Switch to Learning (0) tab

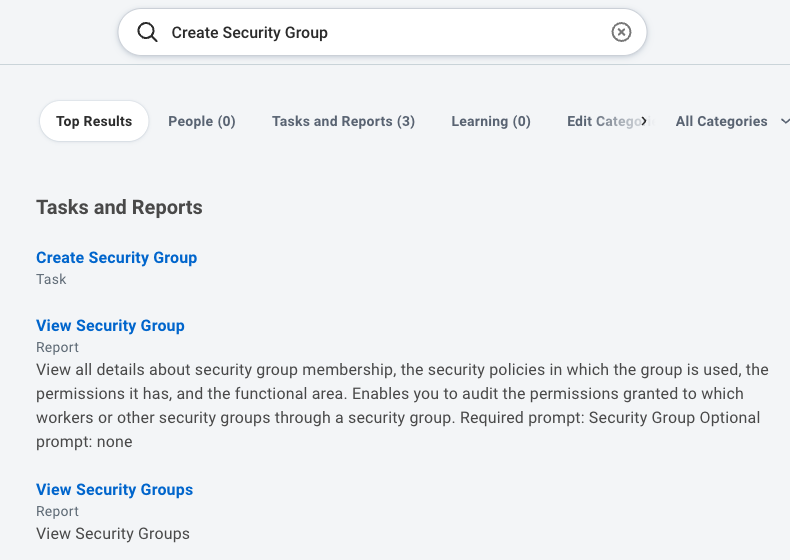(491, 121)
